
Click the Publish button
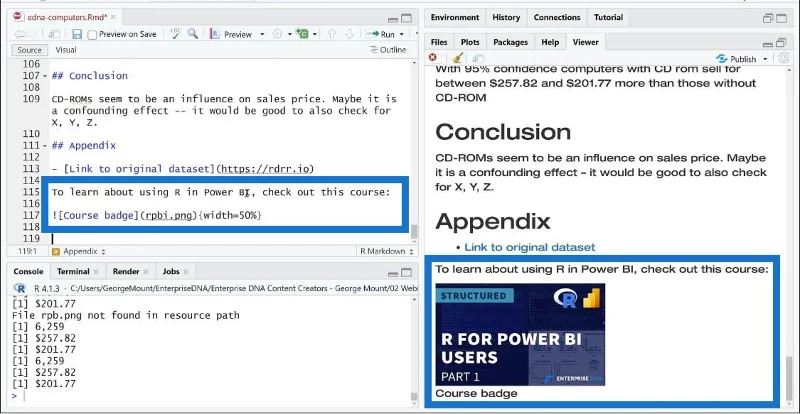[736, 59]
